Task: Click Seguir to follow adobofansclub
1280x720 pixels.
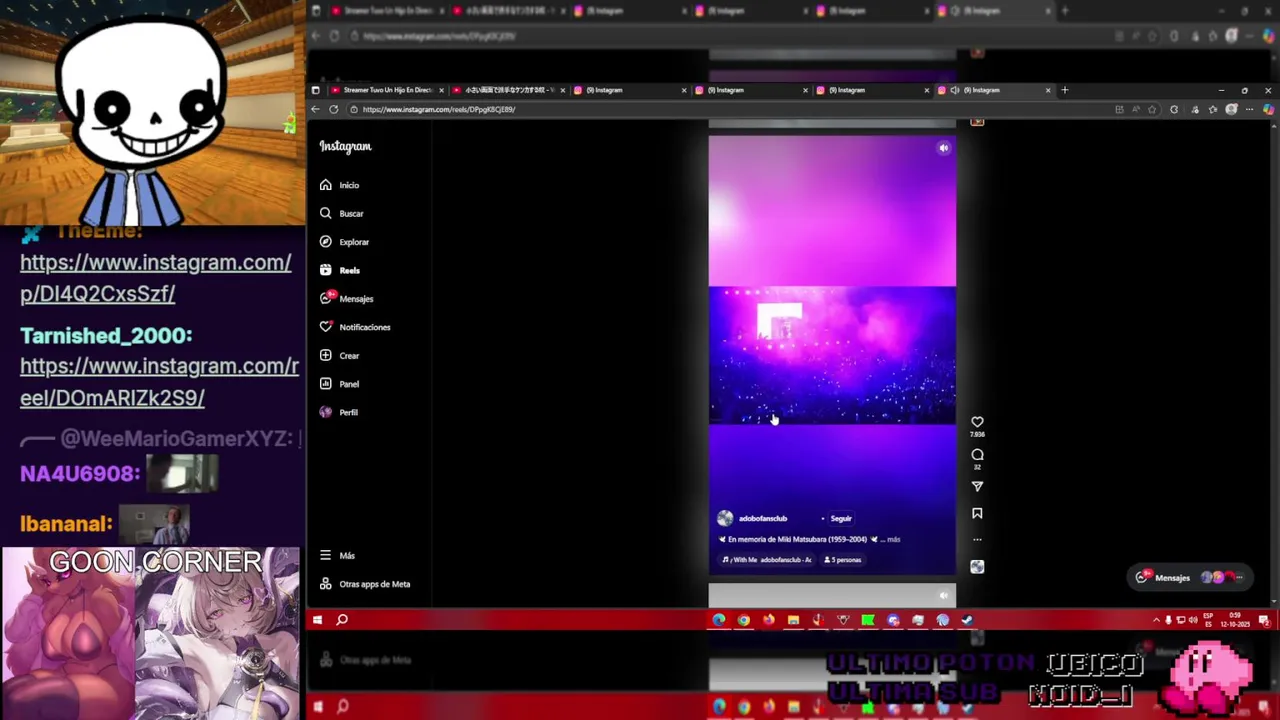Action: coord(841,518)
